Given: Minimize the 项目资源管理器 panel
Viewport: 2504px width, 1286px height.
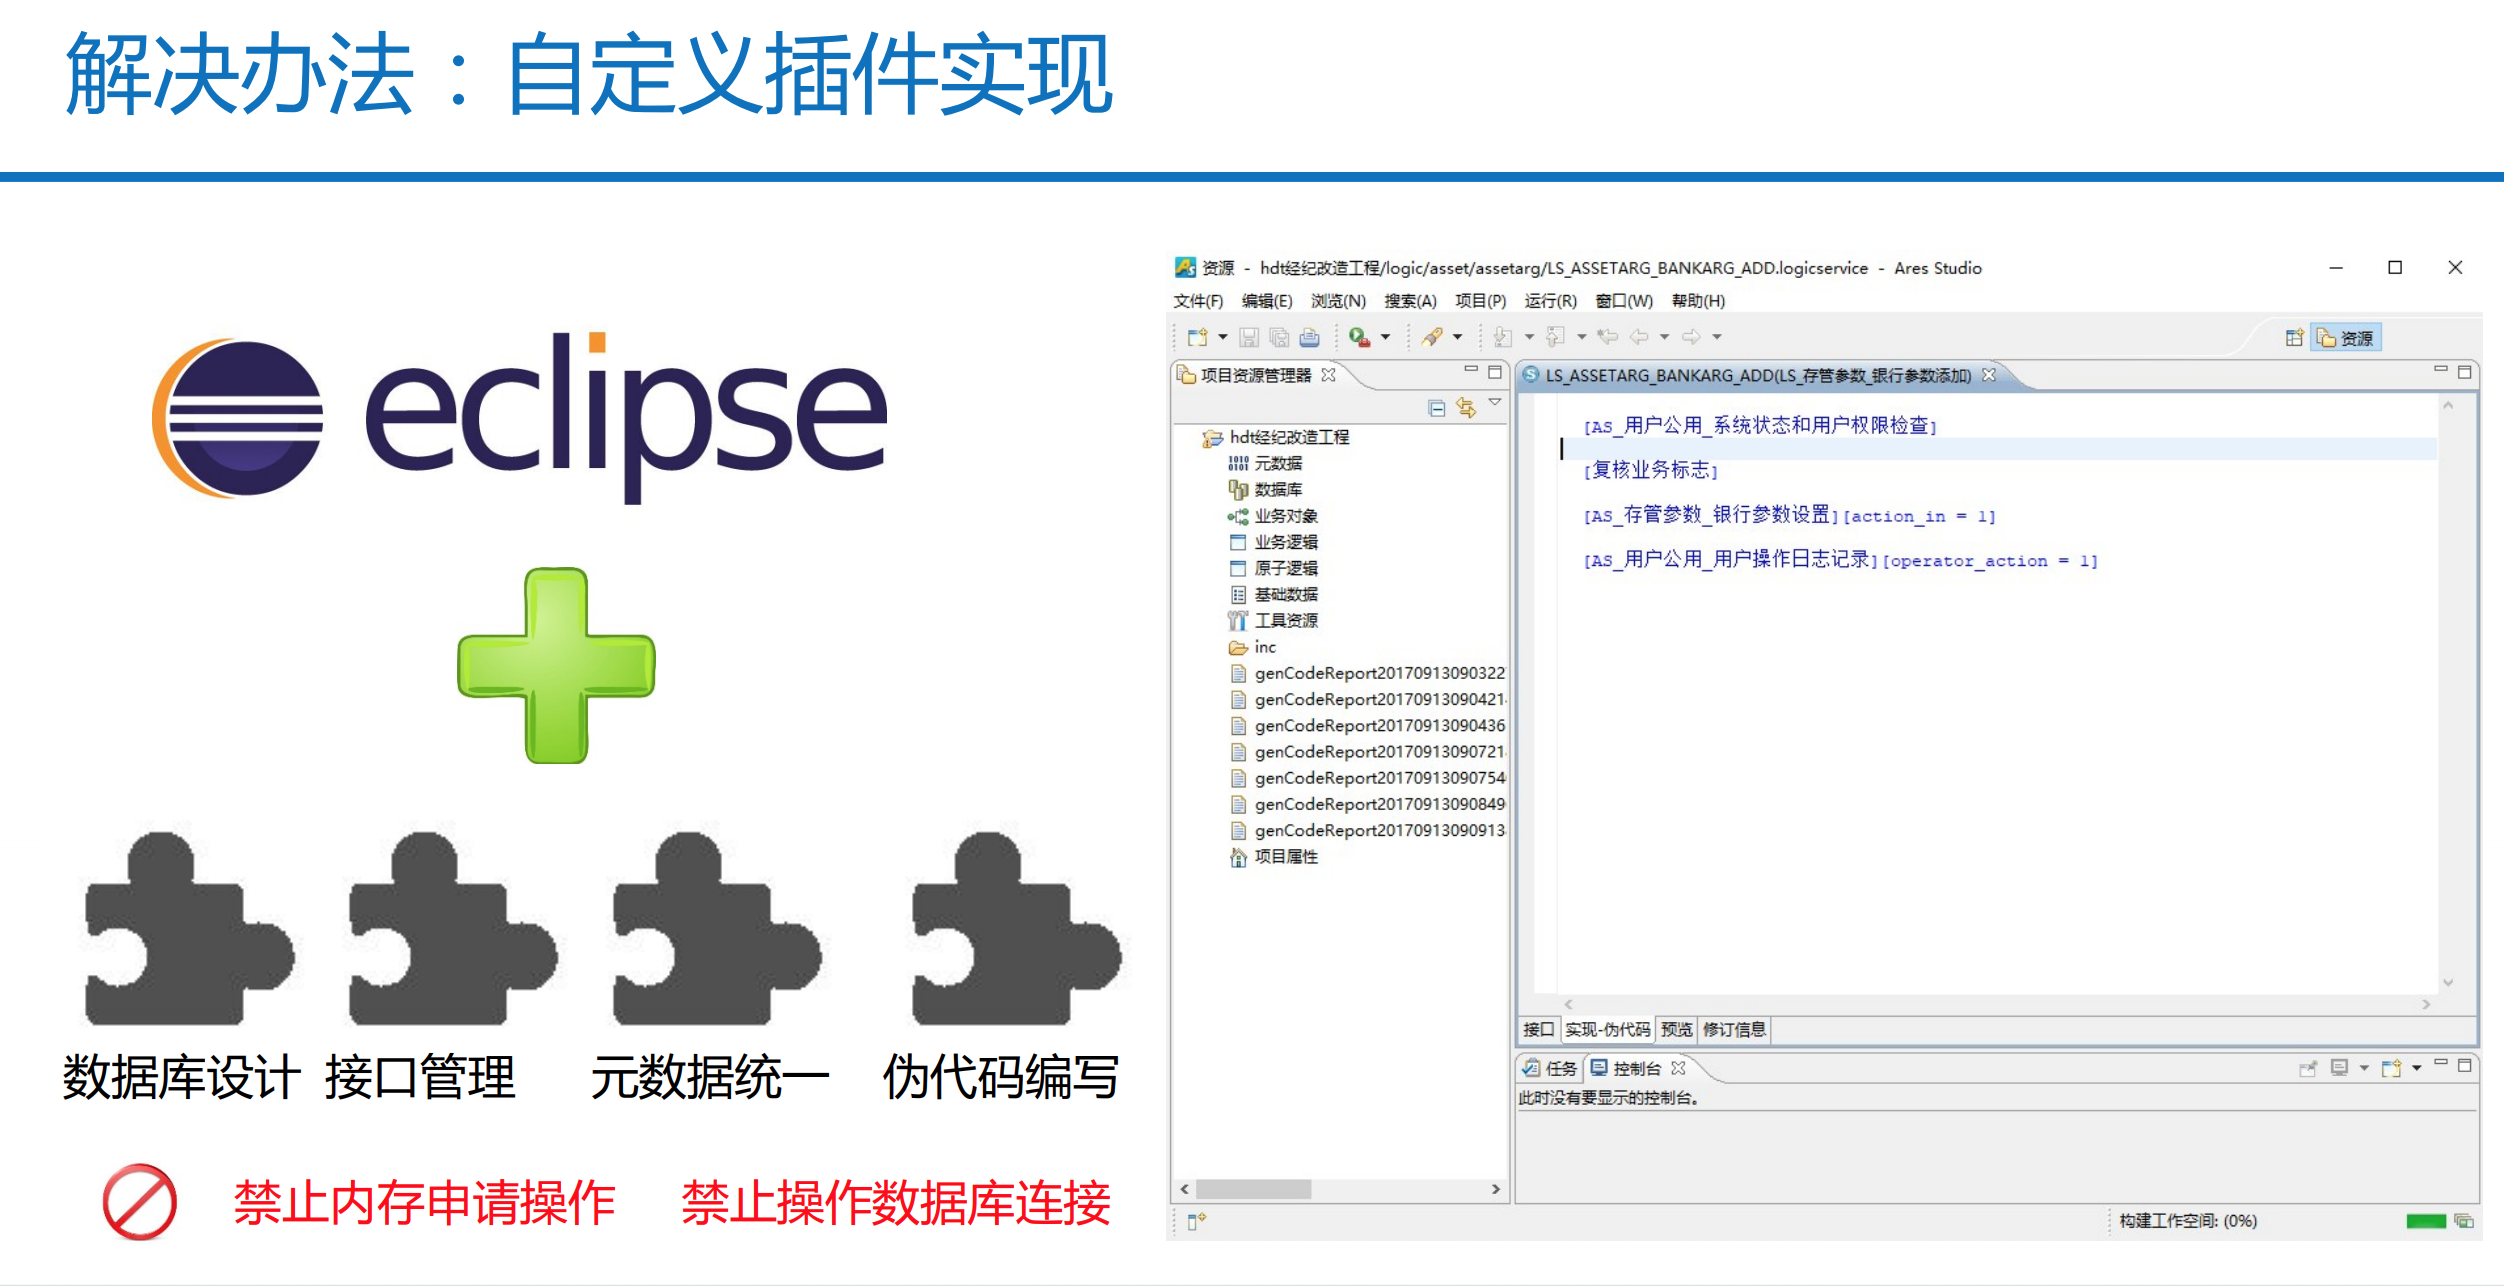Looking at the screenshot, I should click(x=1471, y=370).
